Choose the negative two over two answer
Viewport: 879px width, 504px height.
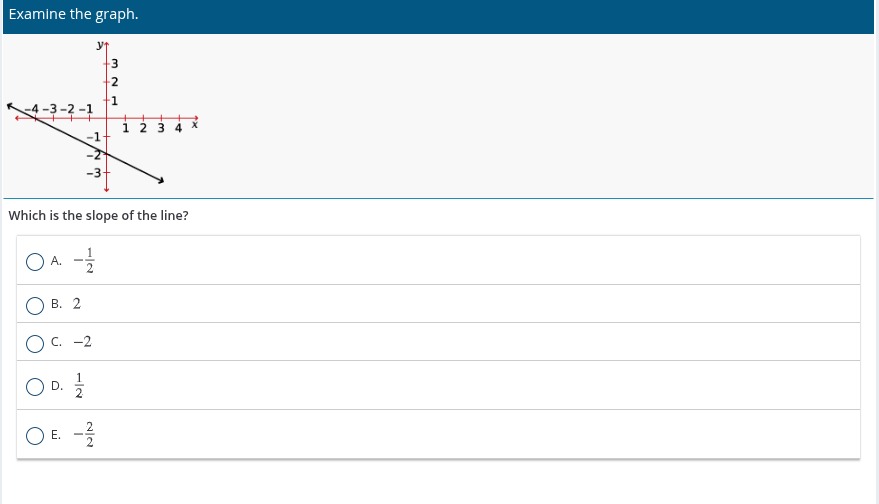[84, 434]
